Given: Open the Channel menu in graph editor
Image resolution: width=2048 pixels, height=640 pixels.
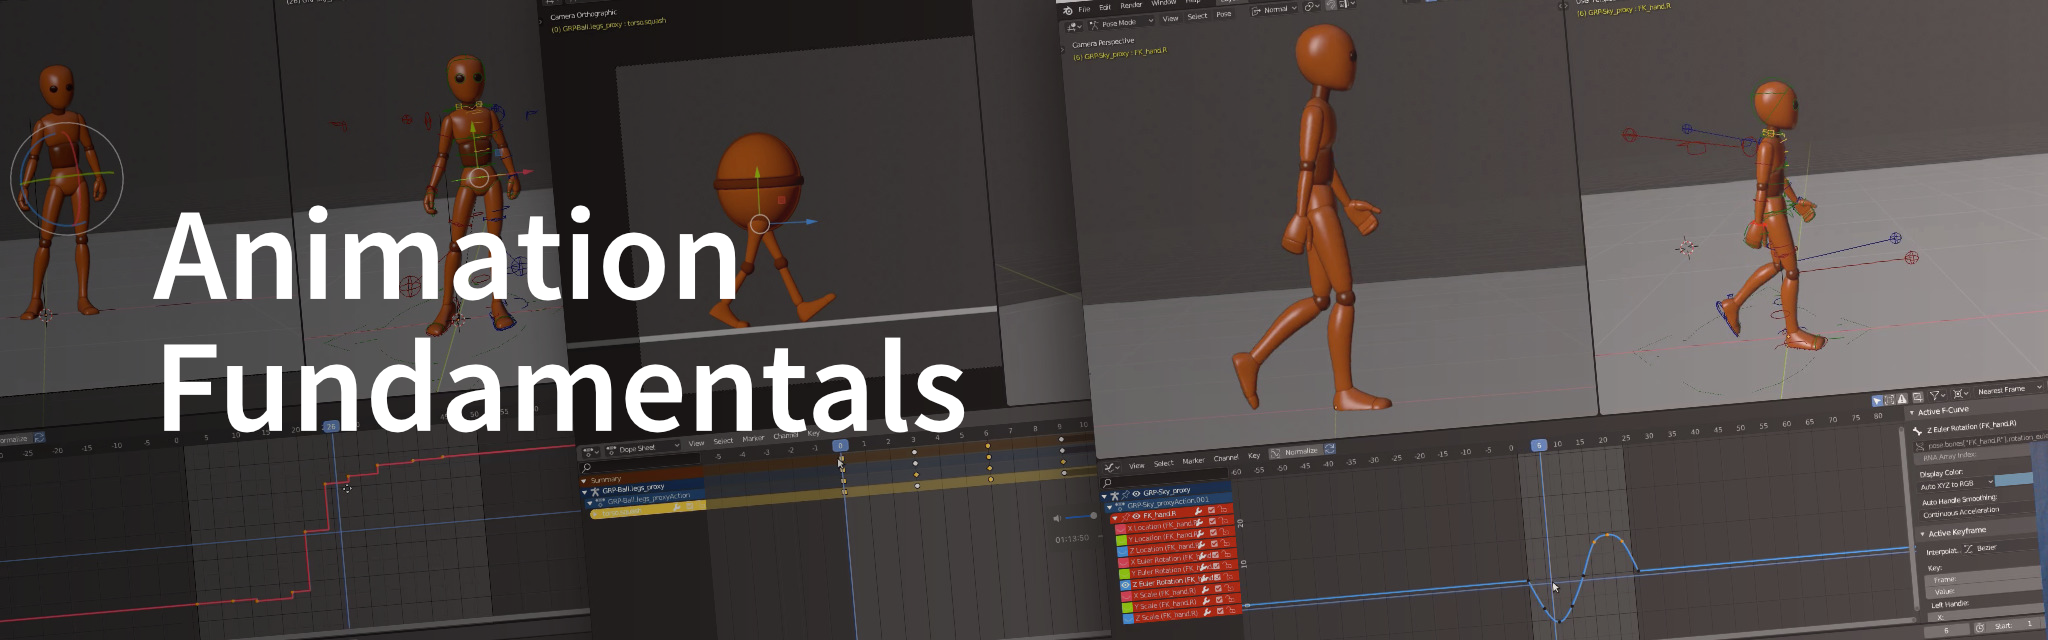Looking at the screenshot, I should point(1225,458).
